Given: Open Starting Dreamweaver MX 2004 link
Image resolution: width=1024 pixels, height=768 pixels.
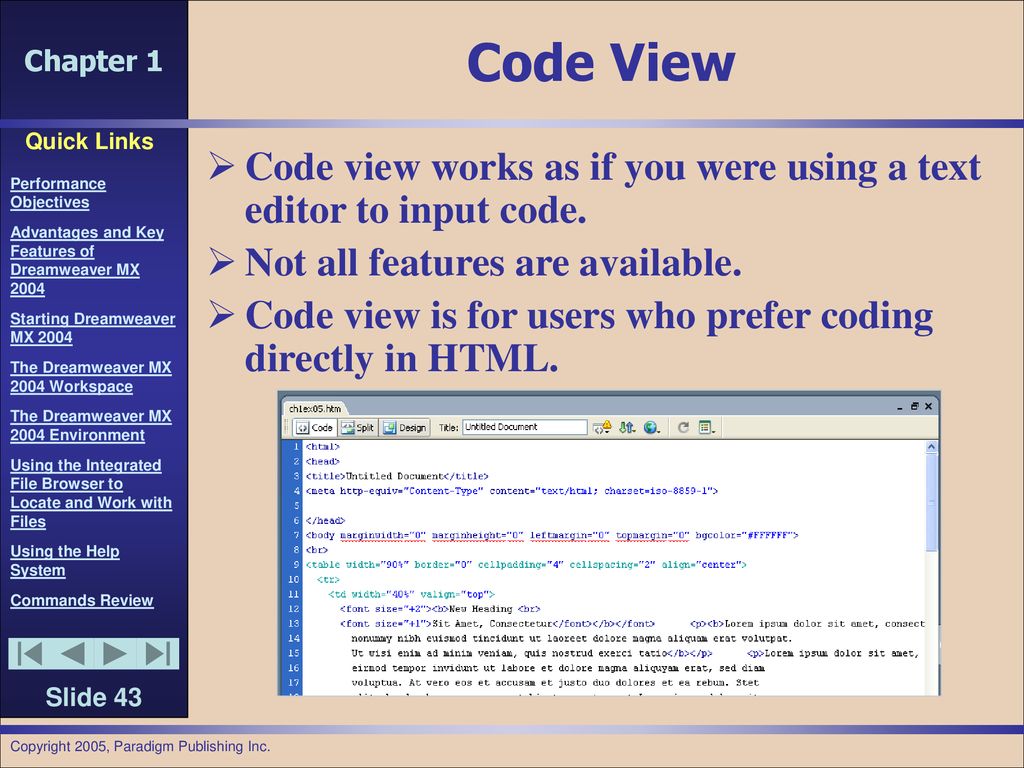Looking at the screenshot, I should tap(93, 328).
